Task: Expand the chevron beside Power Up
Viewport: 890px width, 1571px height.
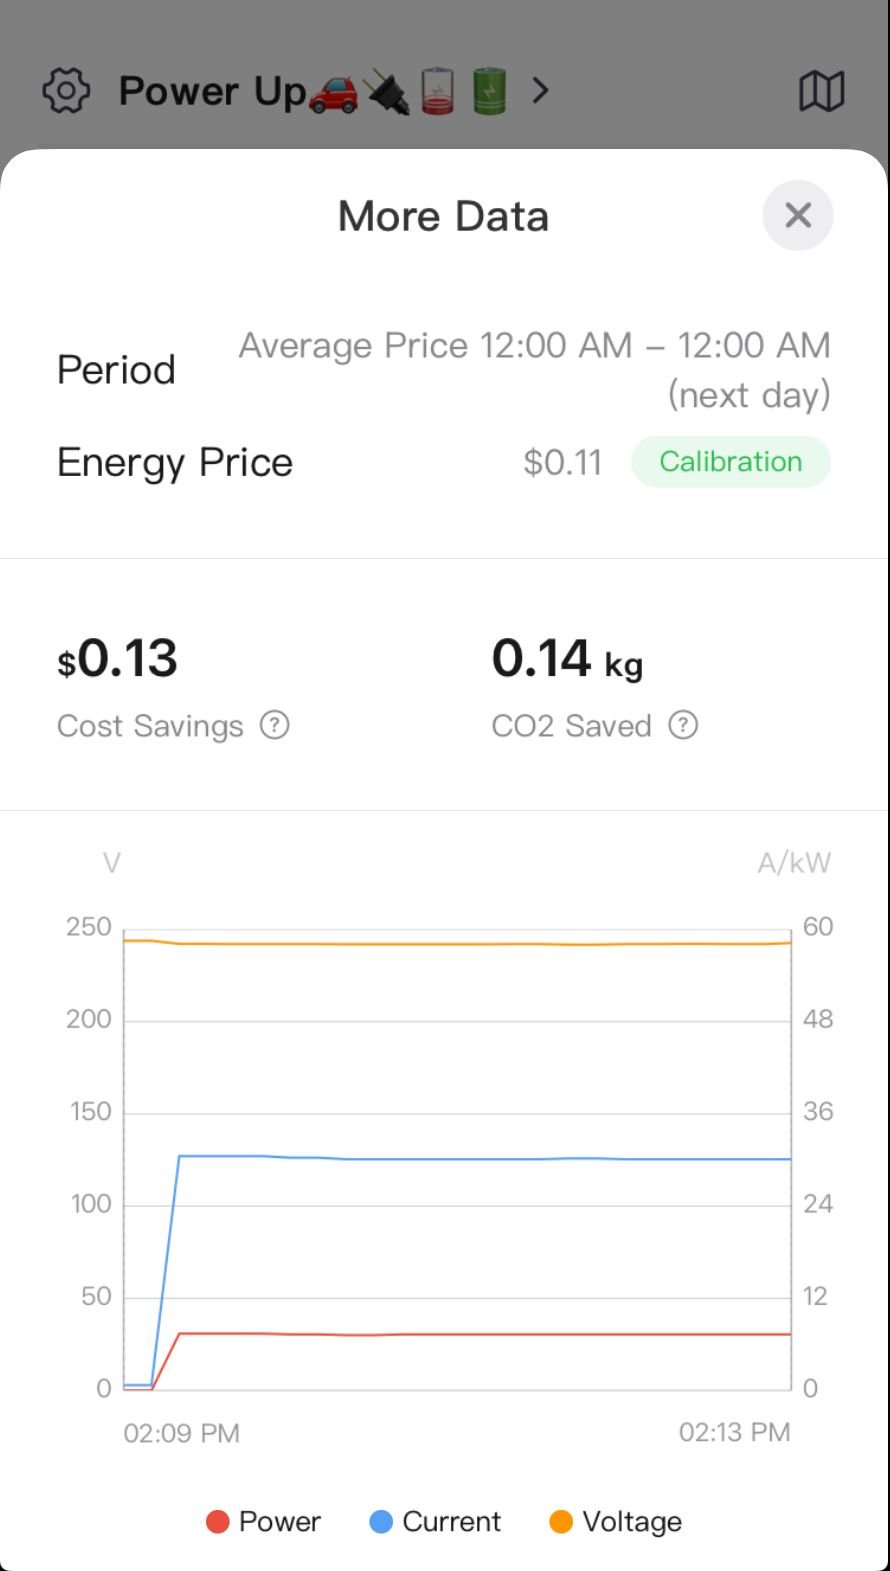Action: coord(541,91)
